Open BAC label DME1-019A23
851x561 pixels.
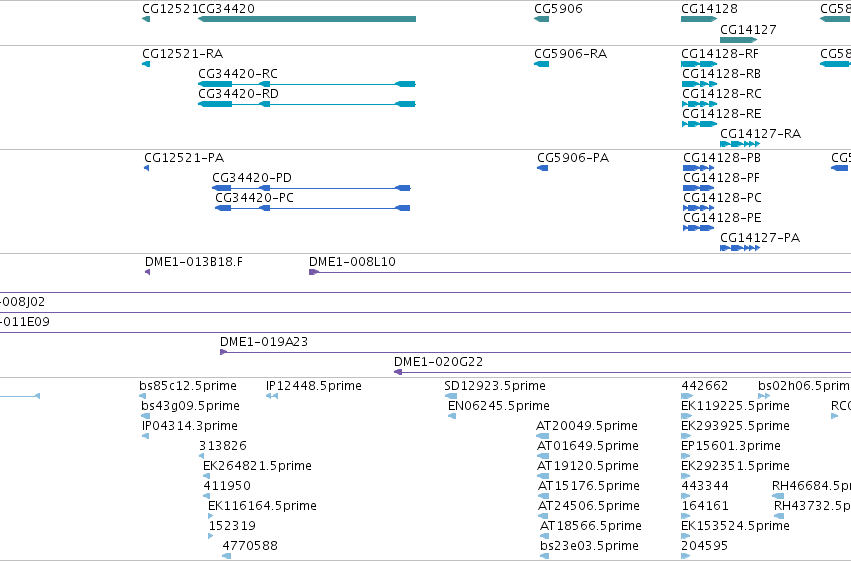264,342
